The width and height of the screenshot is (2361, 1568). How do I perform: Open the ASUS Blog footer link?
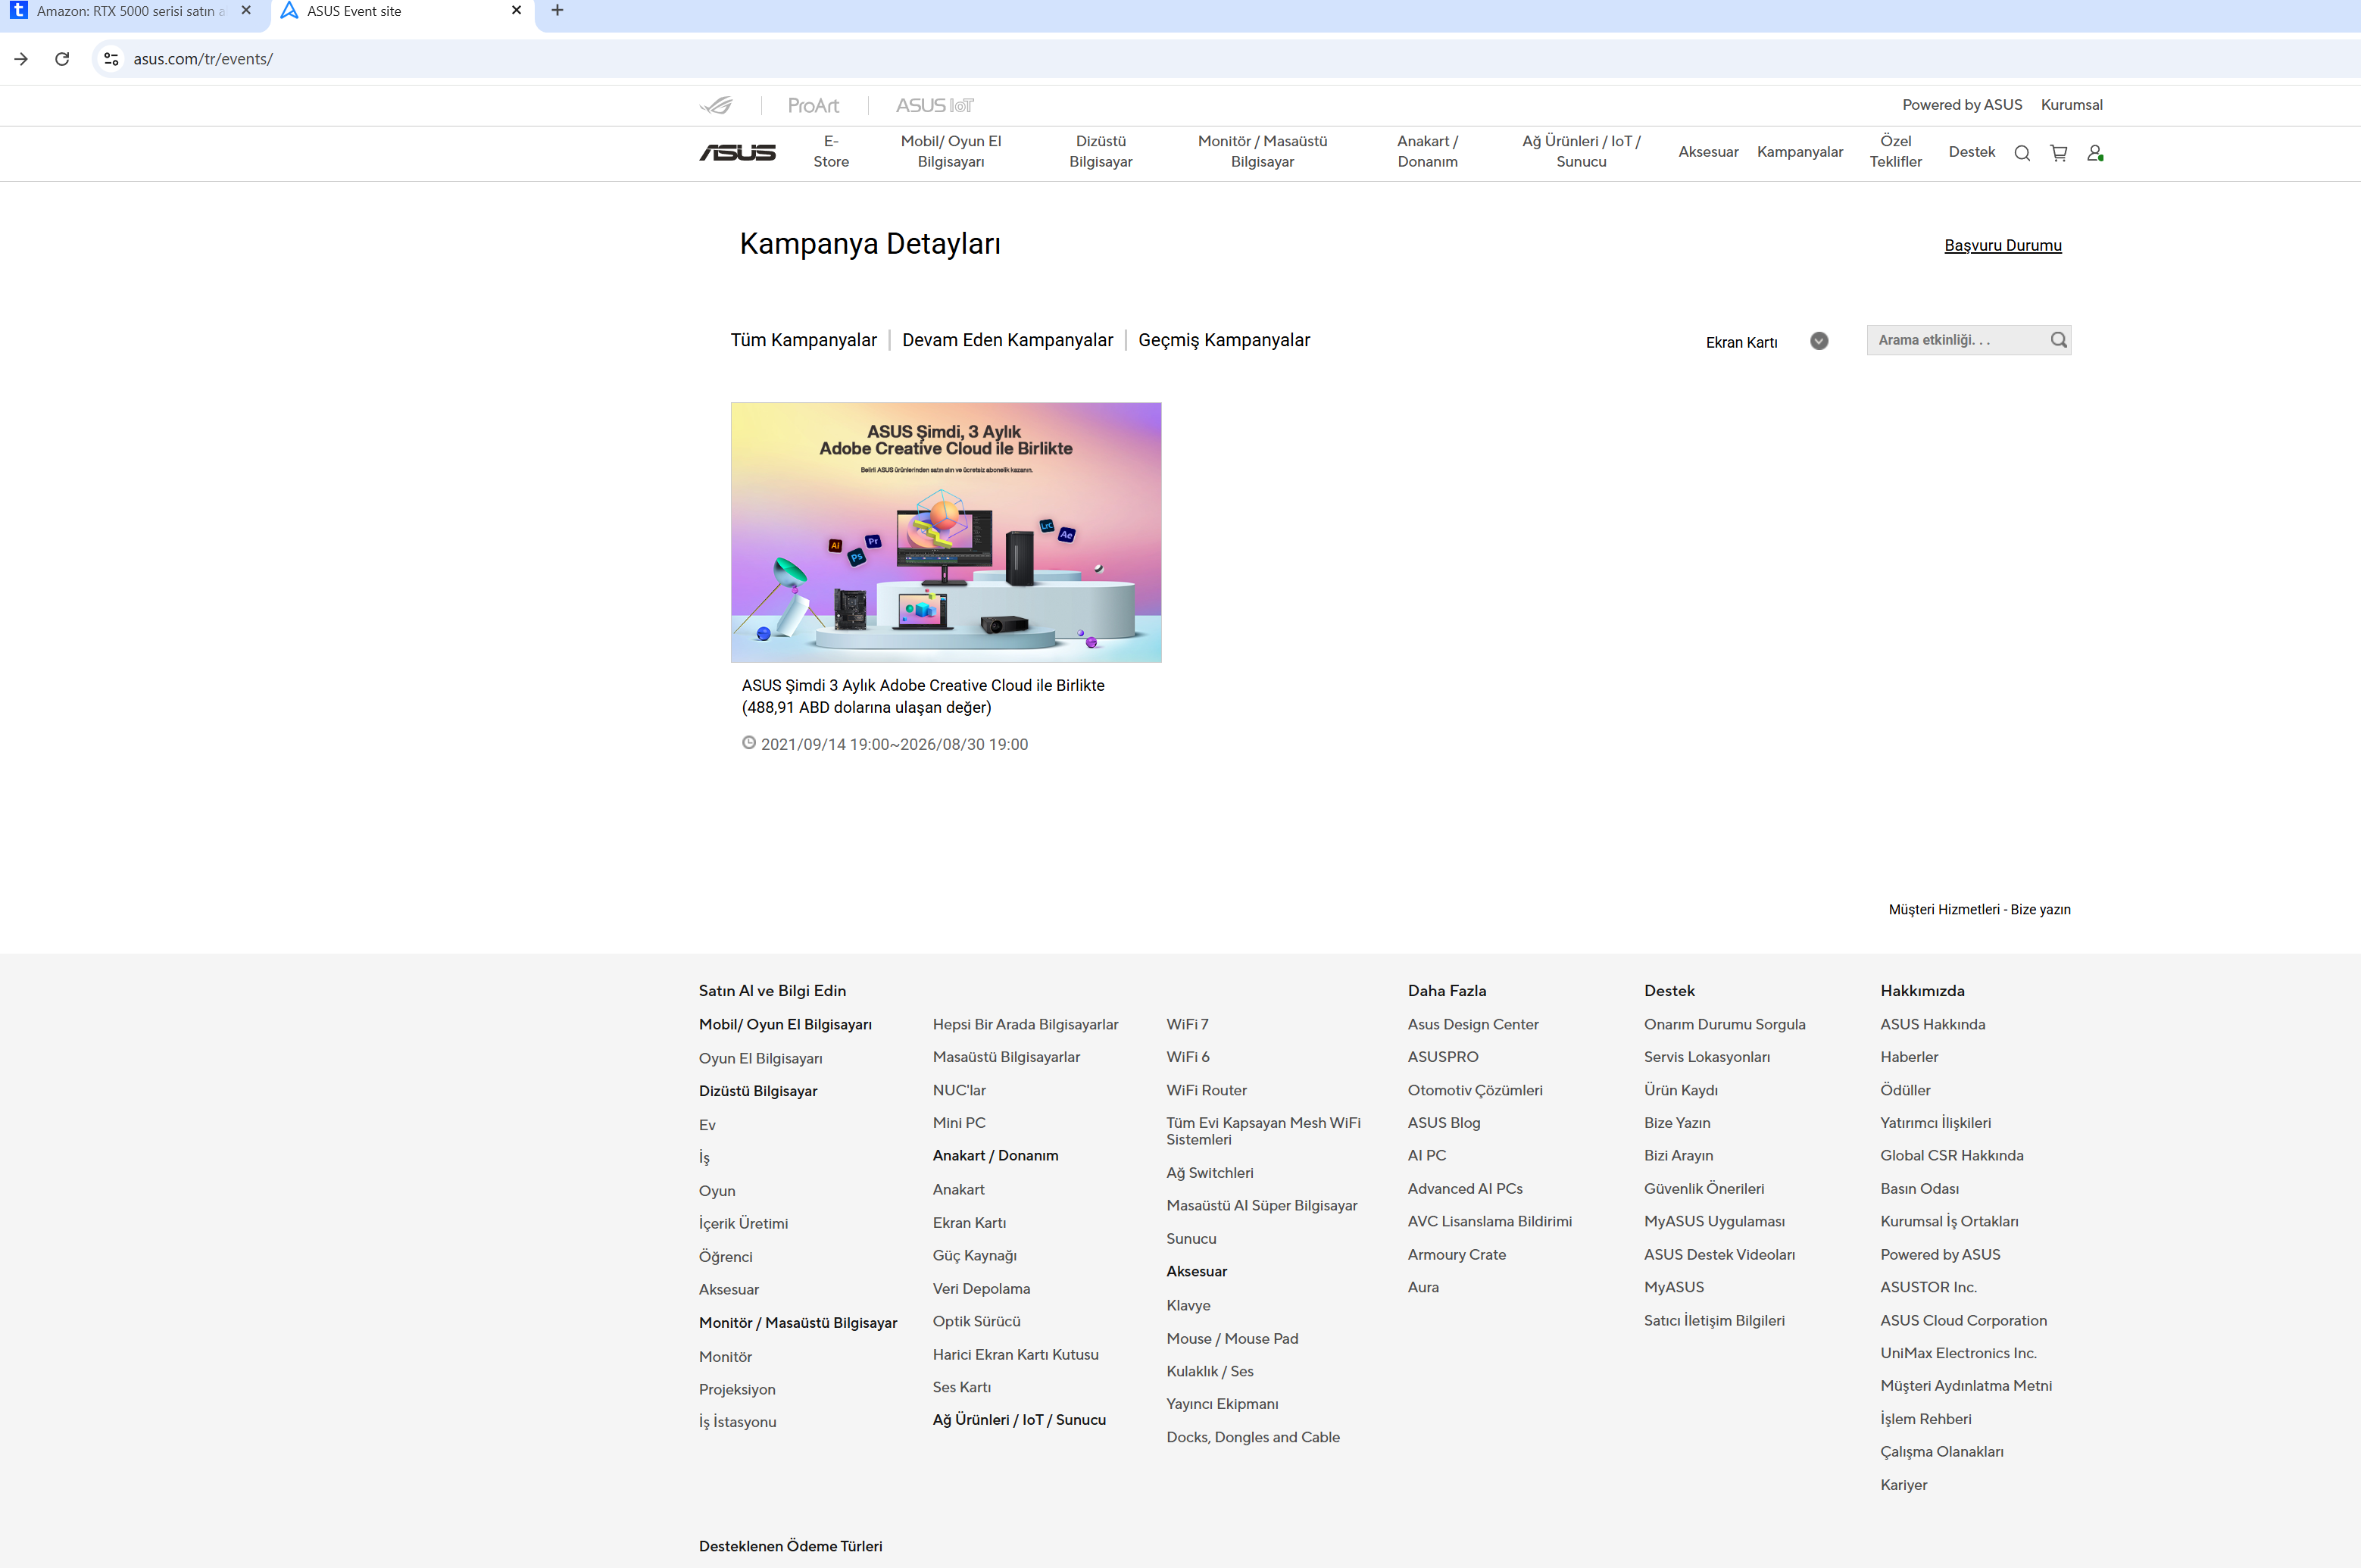click(x=1443, y=1122)
